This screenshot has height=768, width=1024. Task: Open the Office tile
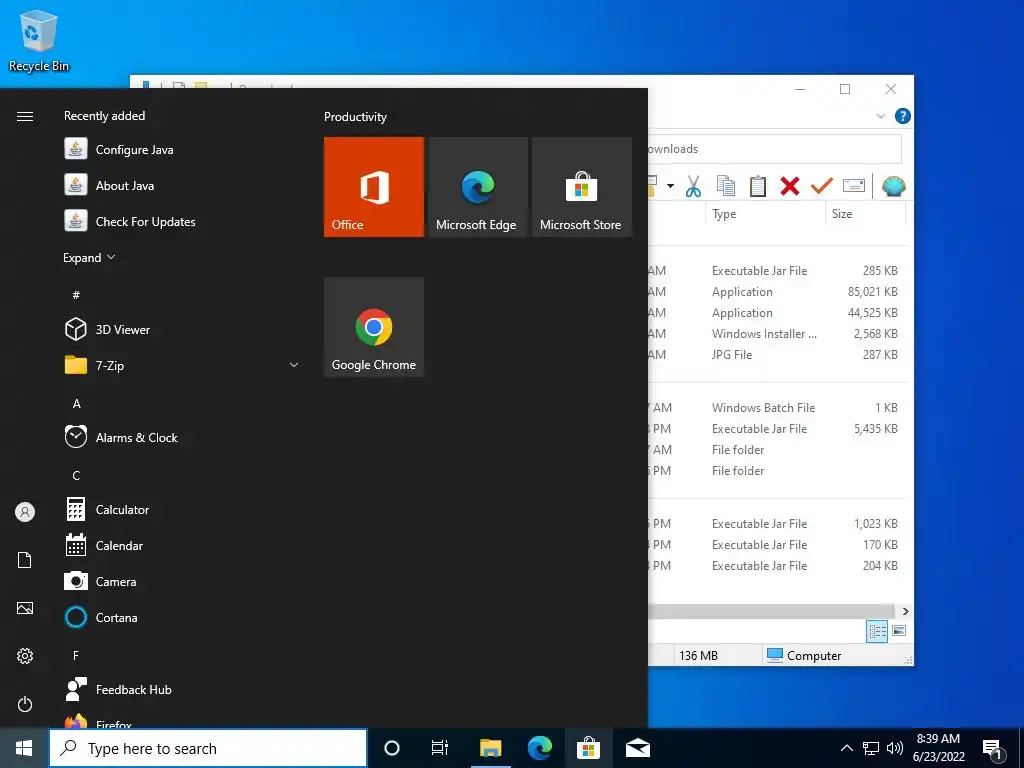(x=374, y=187)
